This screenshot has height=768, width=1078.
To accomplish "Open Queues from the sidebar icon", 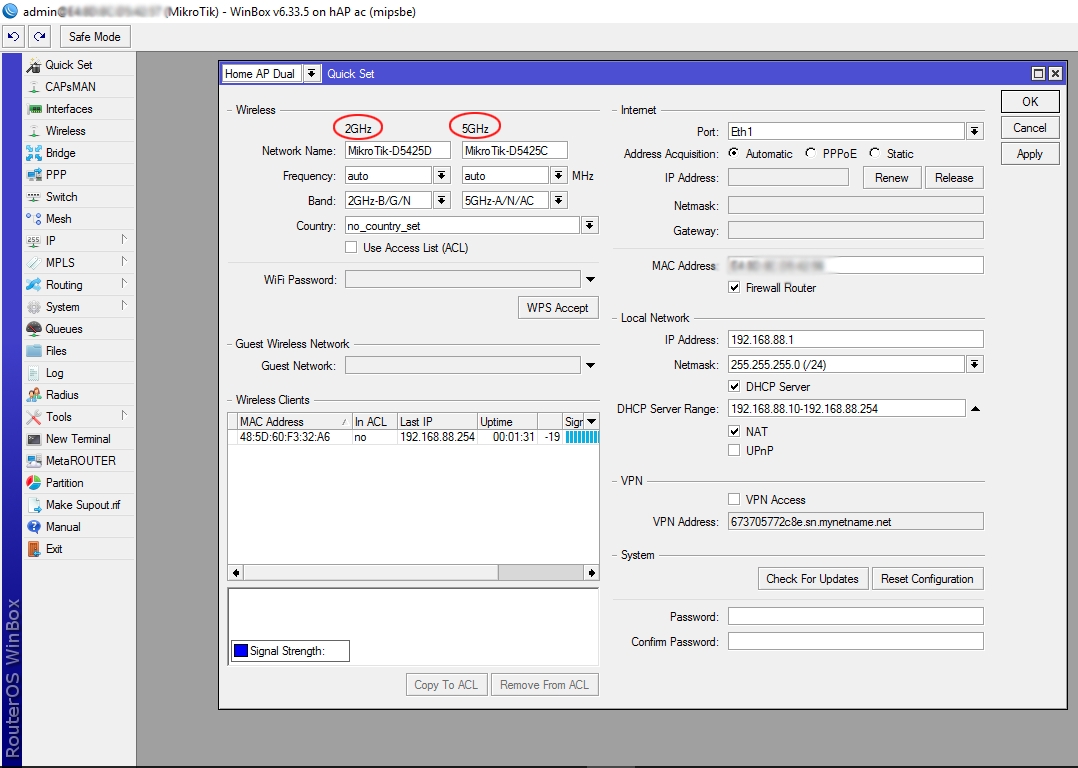I will point(34,329).
